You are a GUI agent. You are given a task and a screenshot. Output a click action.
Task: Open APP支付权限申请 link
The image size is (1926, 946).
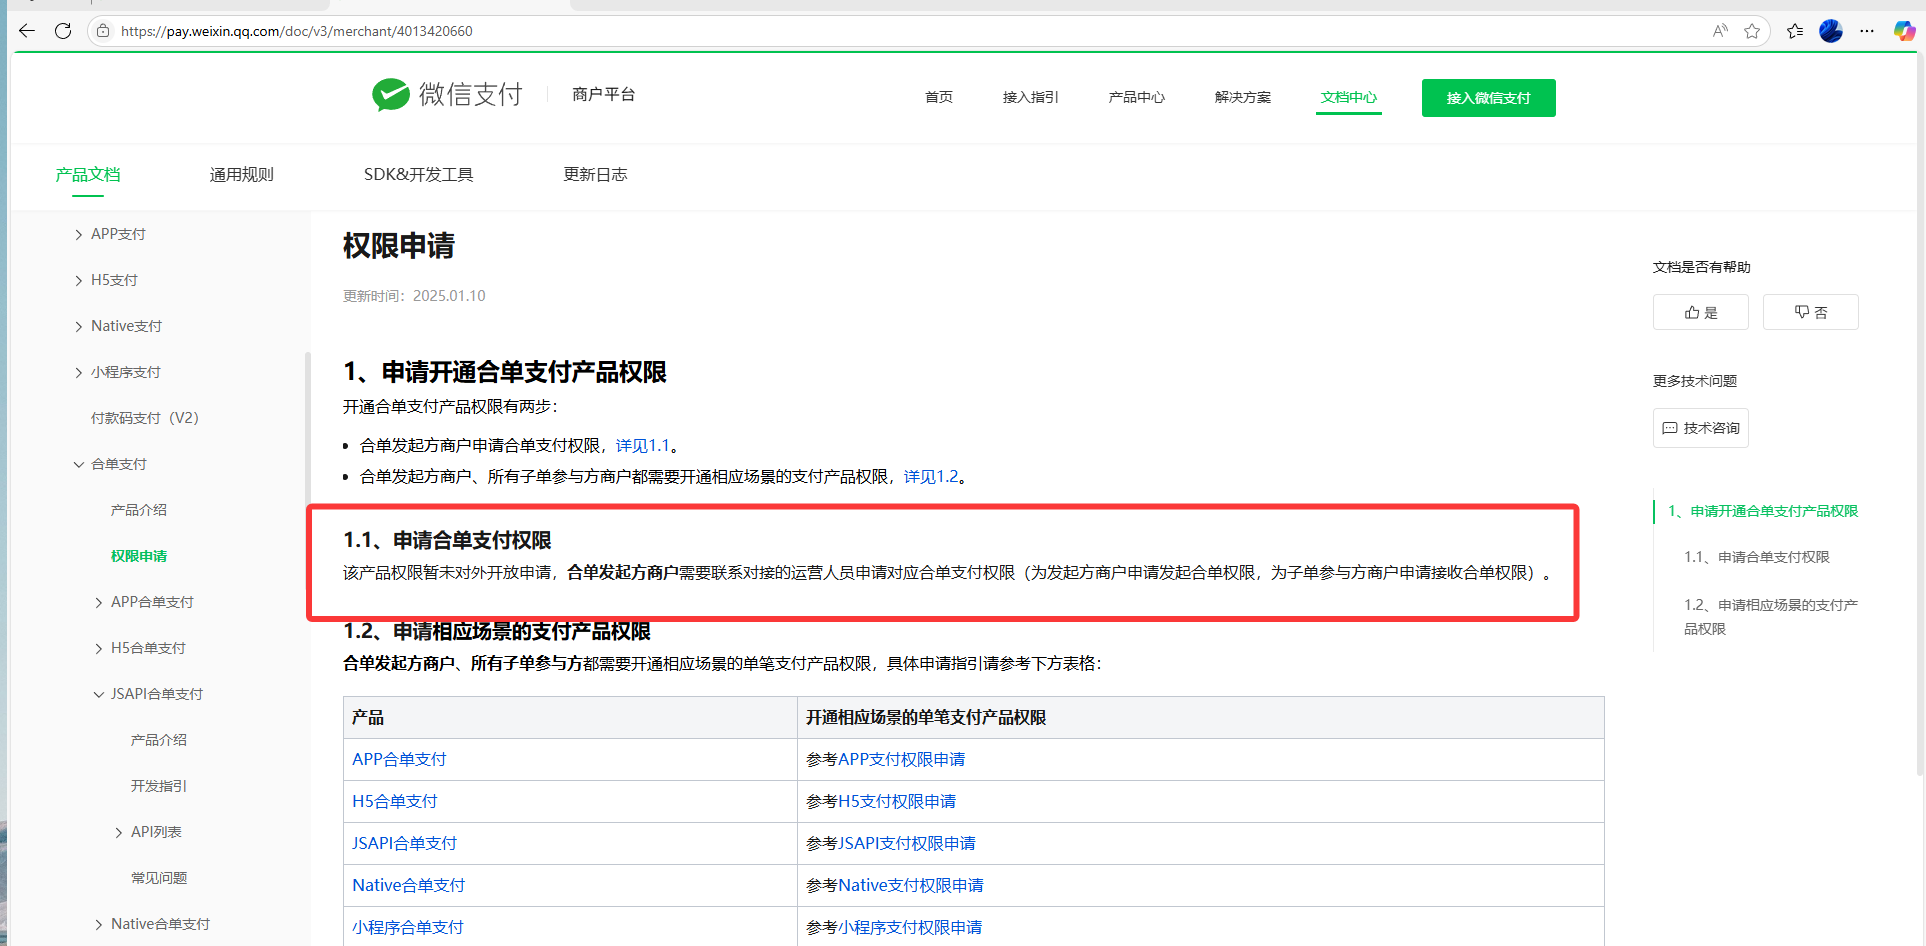coord(902,759)
